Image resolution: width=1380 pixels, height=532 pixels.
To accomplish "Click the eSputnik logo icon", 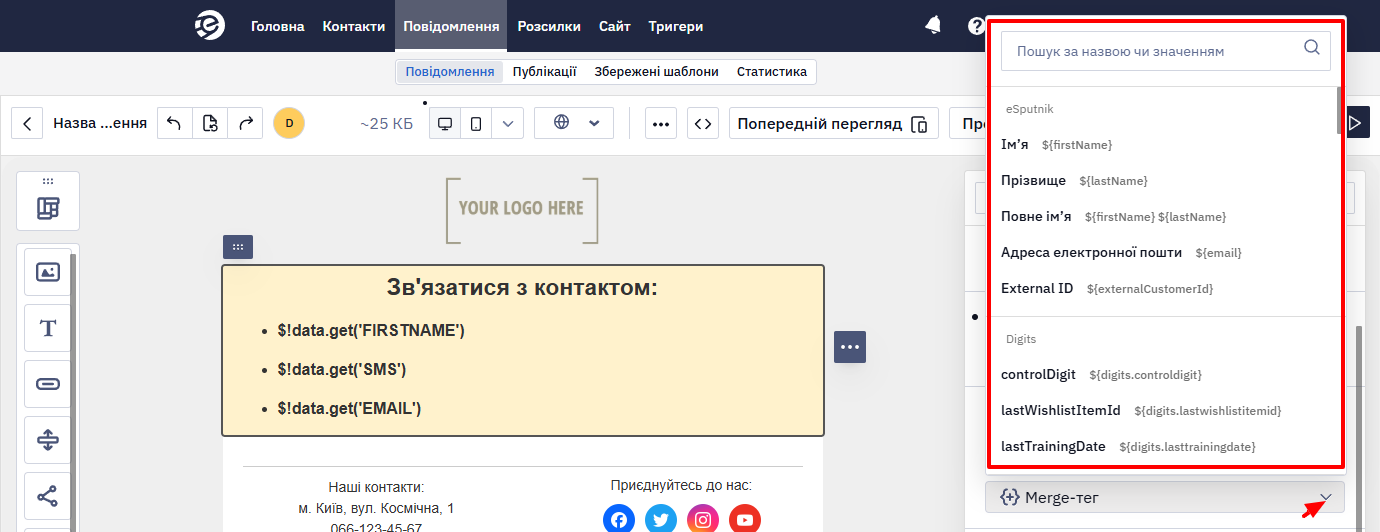I will coord(209,26).
